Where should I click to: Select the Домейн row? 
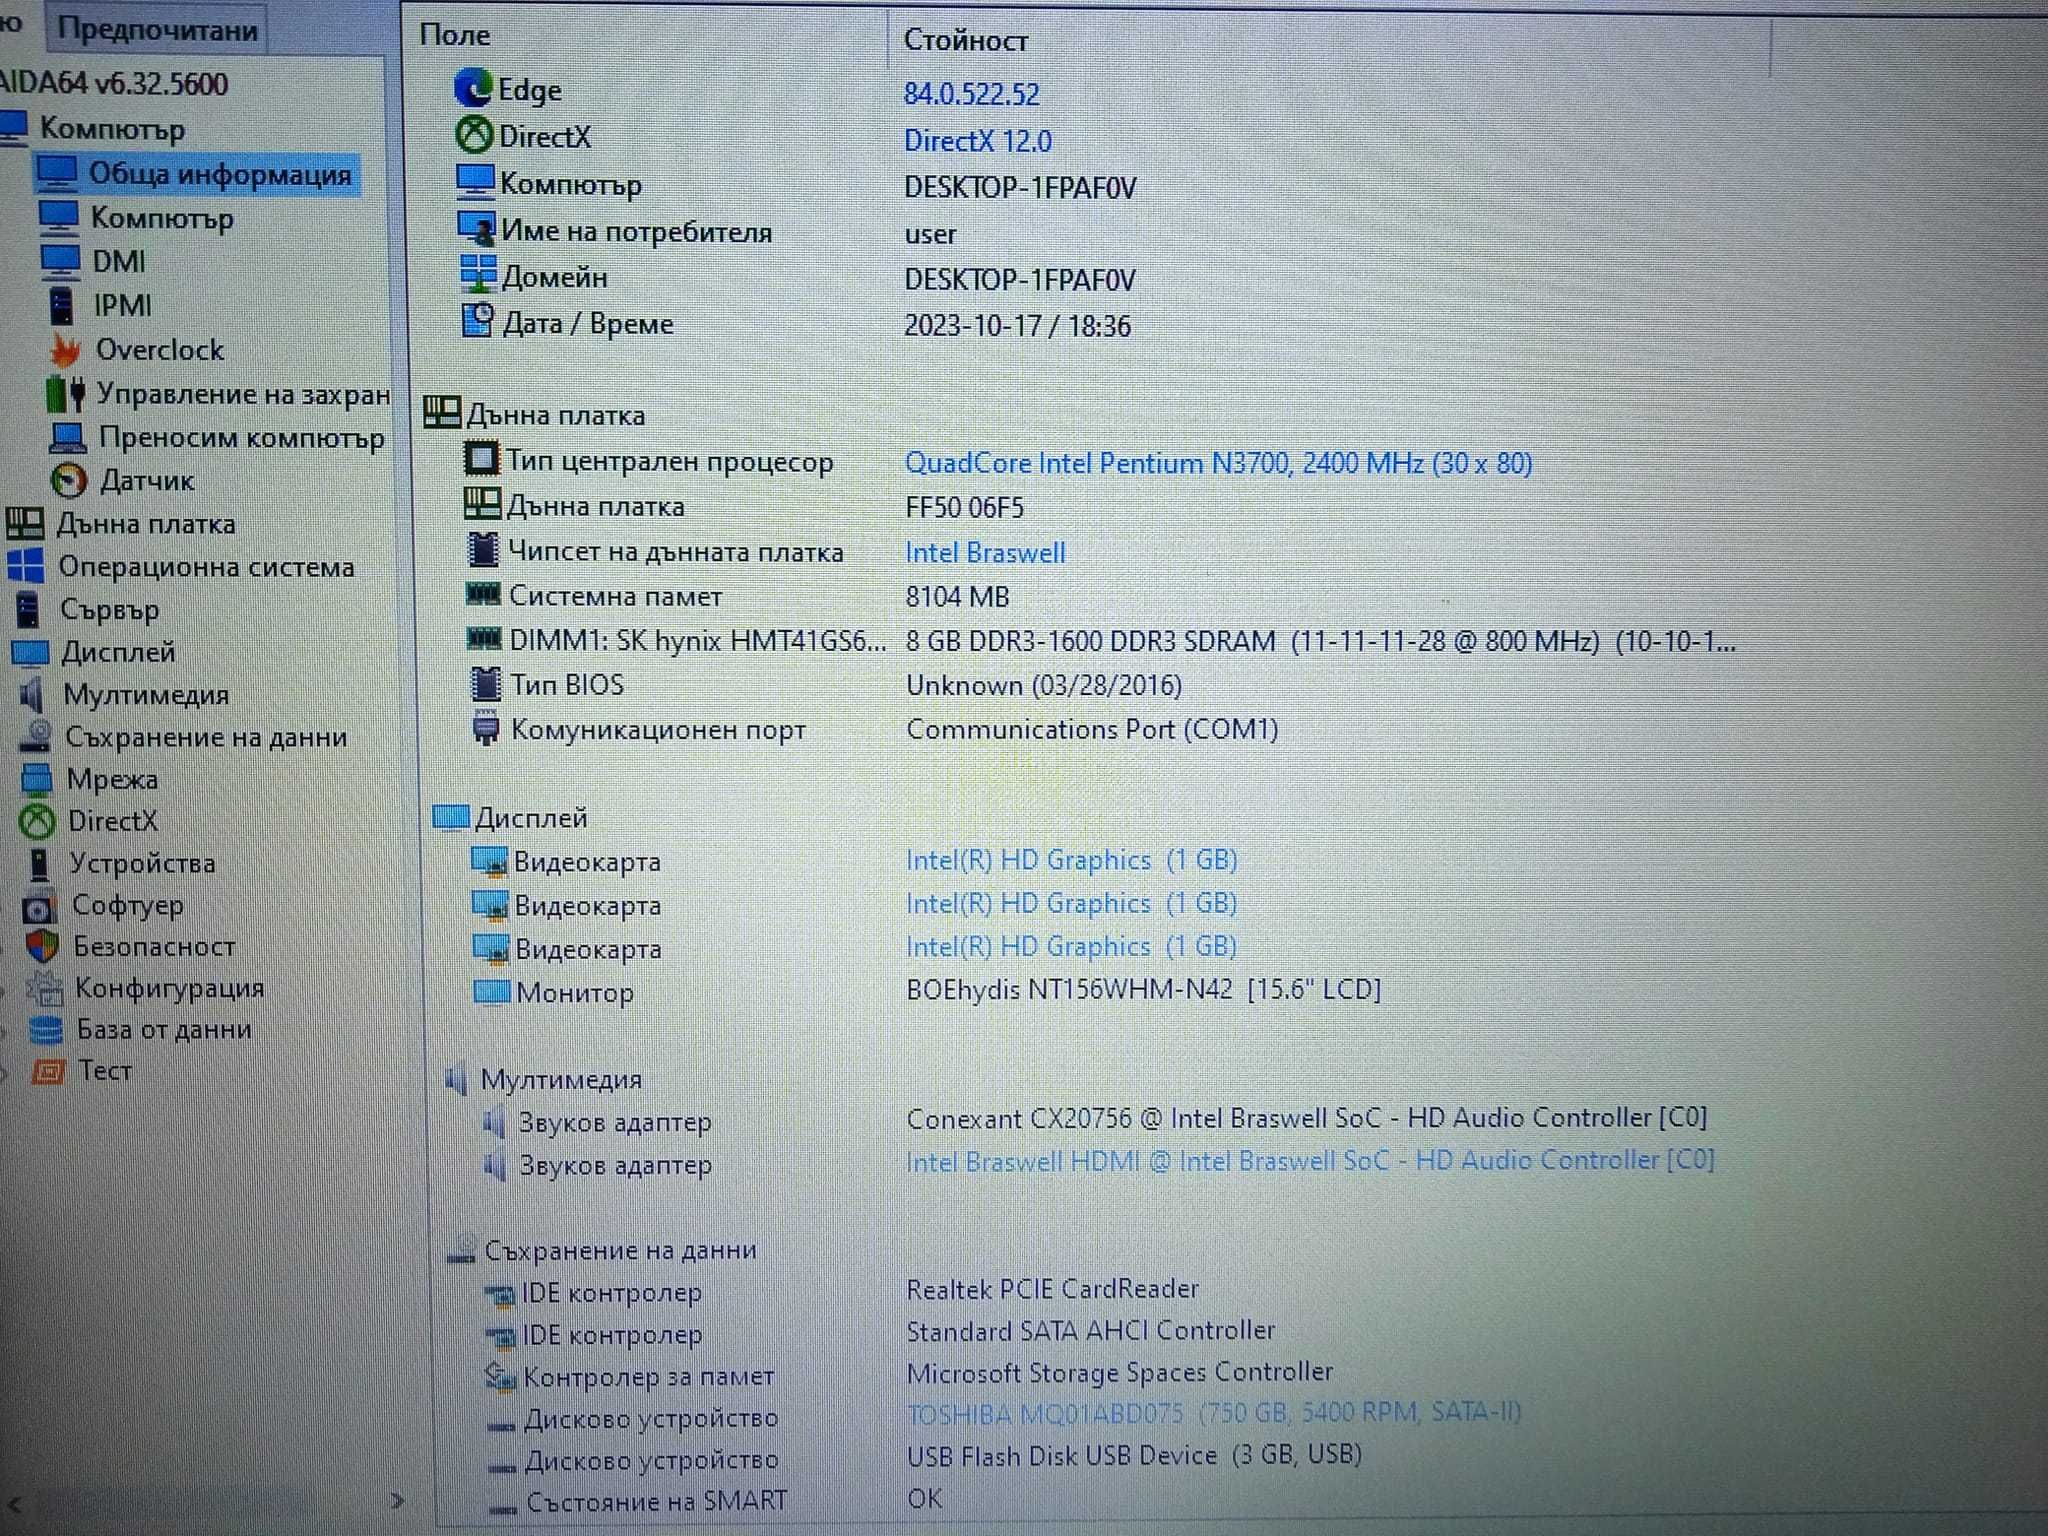click(798, 278)
